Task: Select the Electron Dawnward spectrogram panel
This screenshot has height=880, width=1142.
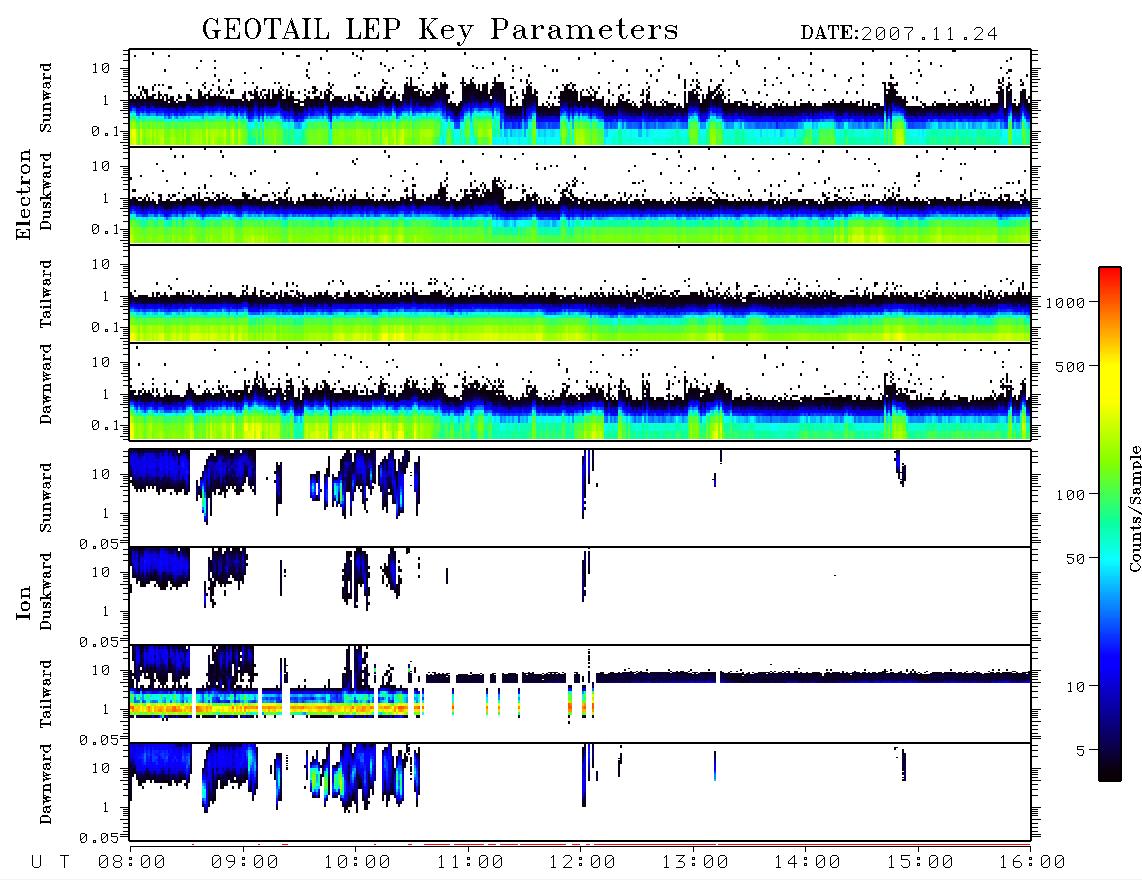Action: coord(580,392)
